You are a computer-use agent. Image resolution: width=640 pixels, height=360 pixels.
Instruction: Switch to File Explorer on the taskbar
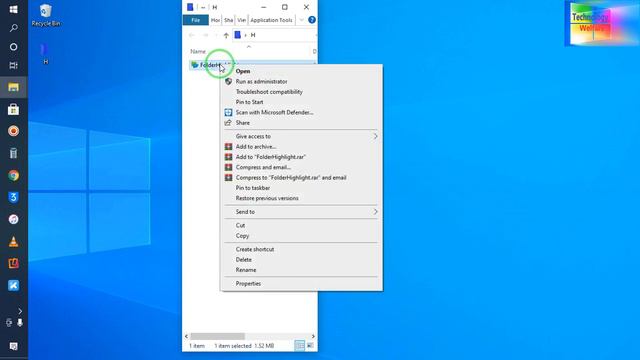point(13,87)
